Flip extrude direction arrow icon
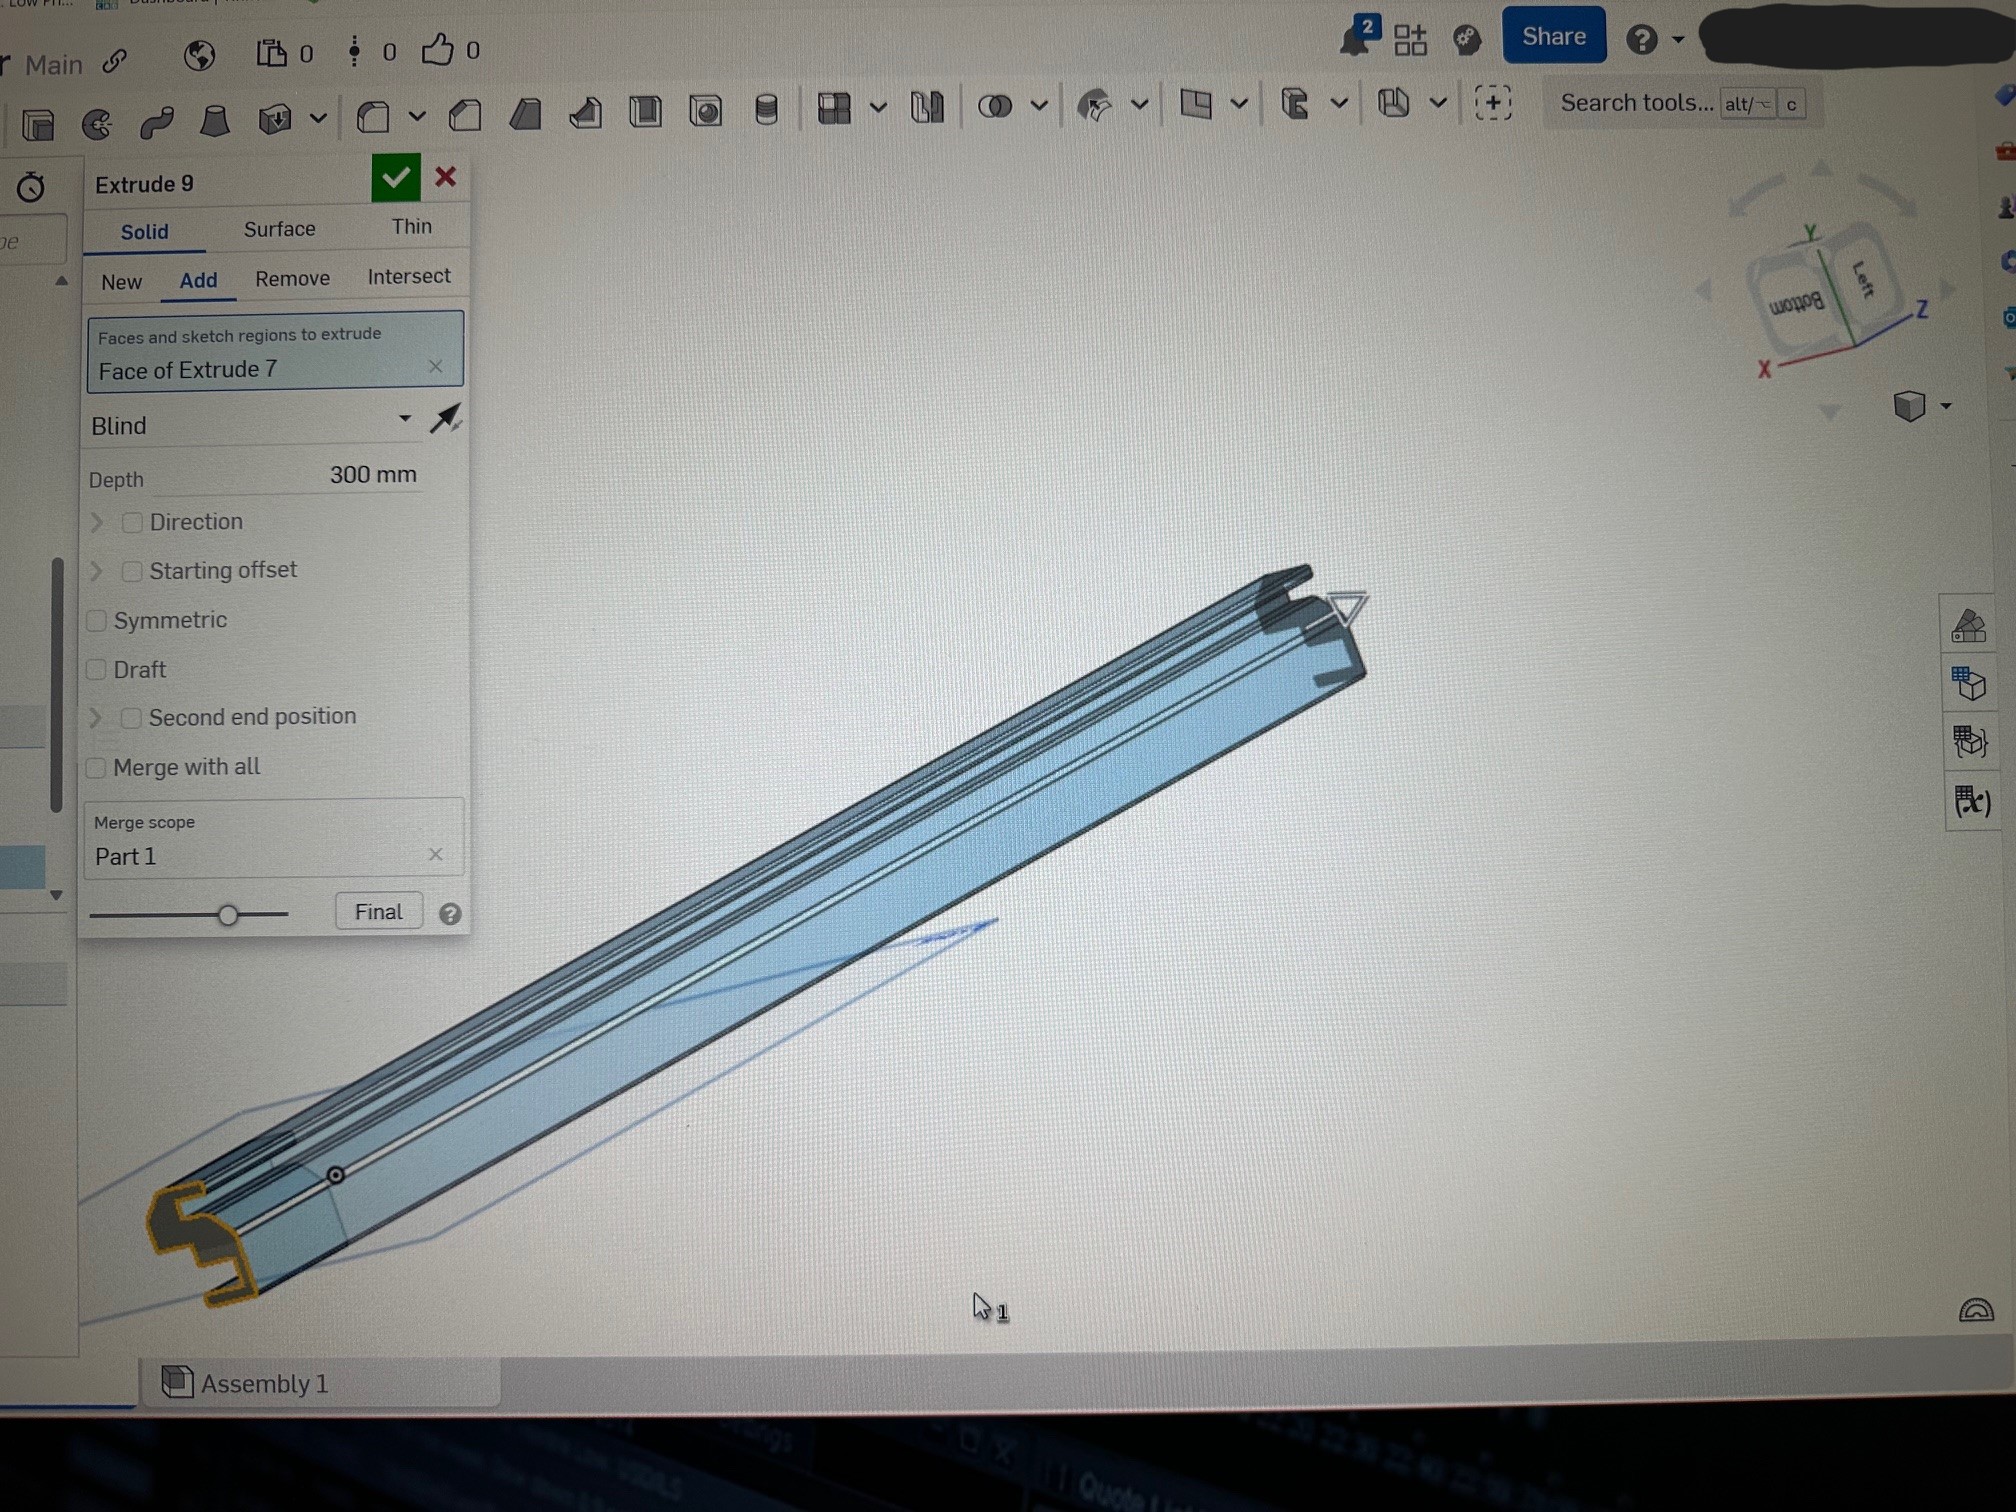Screen dimensions: 2016x1512 click(445, 419)
